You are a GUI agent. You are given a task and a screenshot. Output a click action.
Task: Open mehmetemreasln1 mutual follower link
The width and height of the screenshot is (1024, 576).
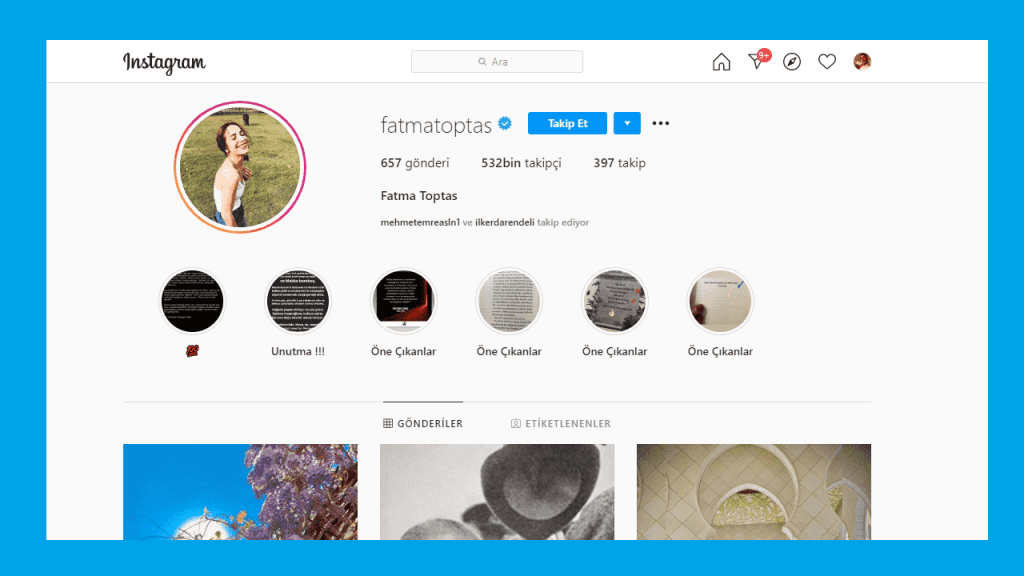(x=420, y=223)
